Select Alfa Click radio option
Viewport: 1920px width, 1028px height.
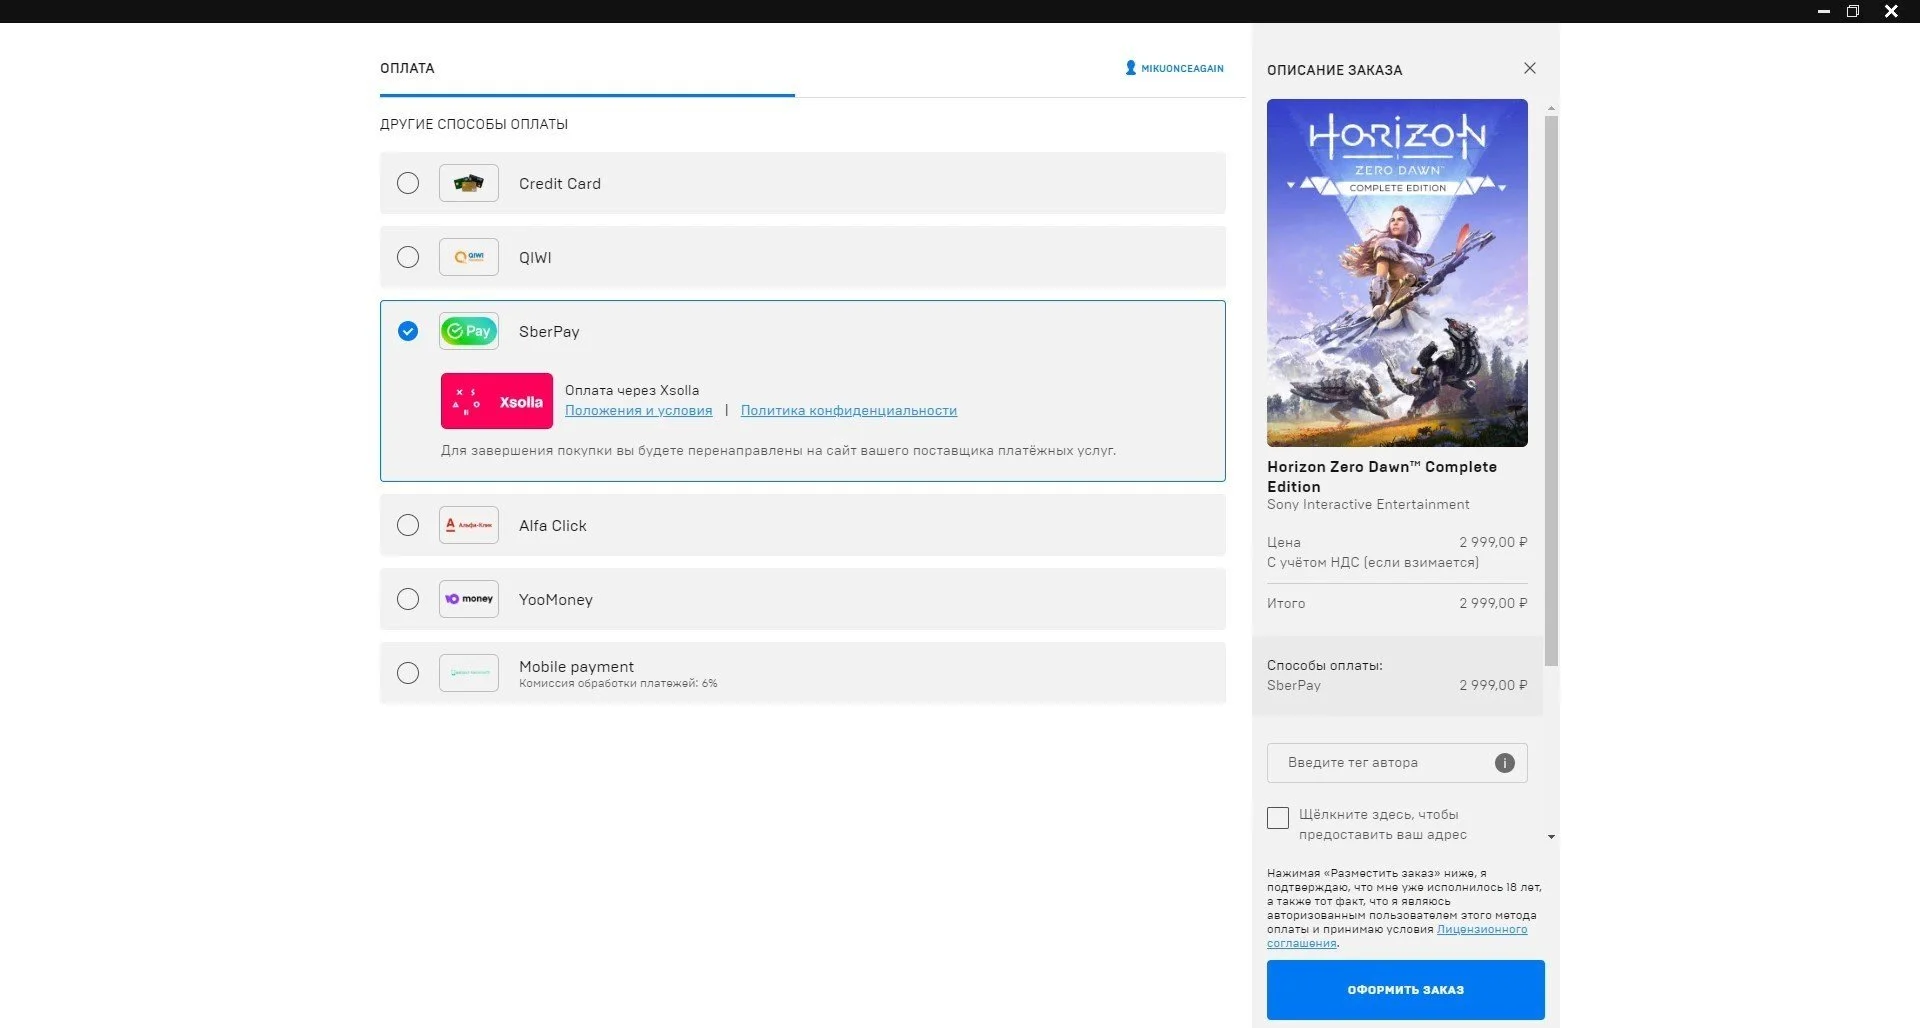pos(408,525)
